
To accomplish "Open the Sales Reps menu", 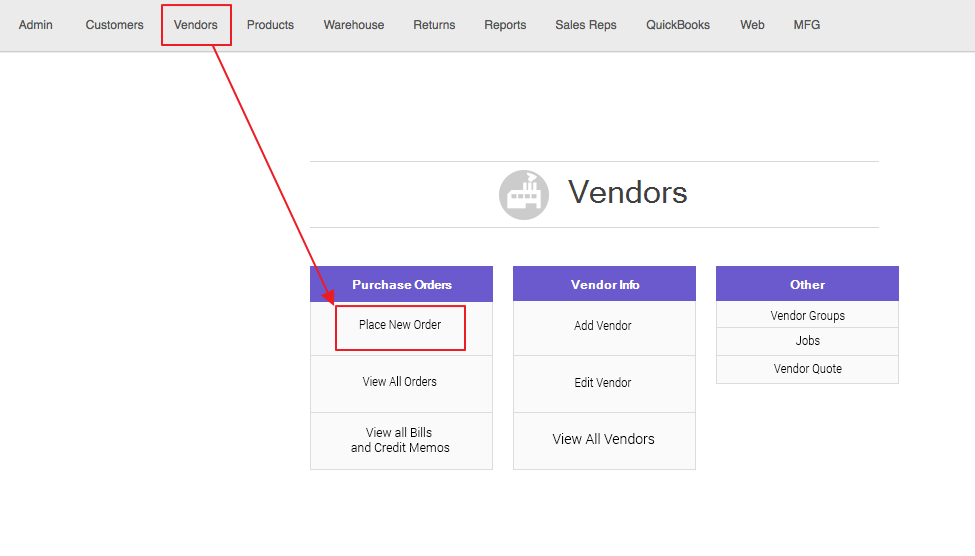I will click(x=586, y=25).
